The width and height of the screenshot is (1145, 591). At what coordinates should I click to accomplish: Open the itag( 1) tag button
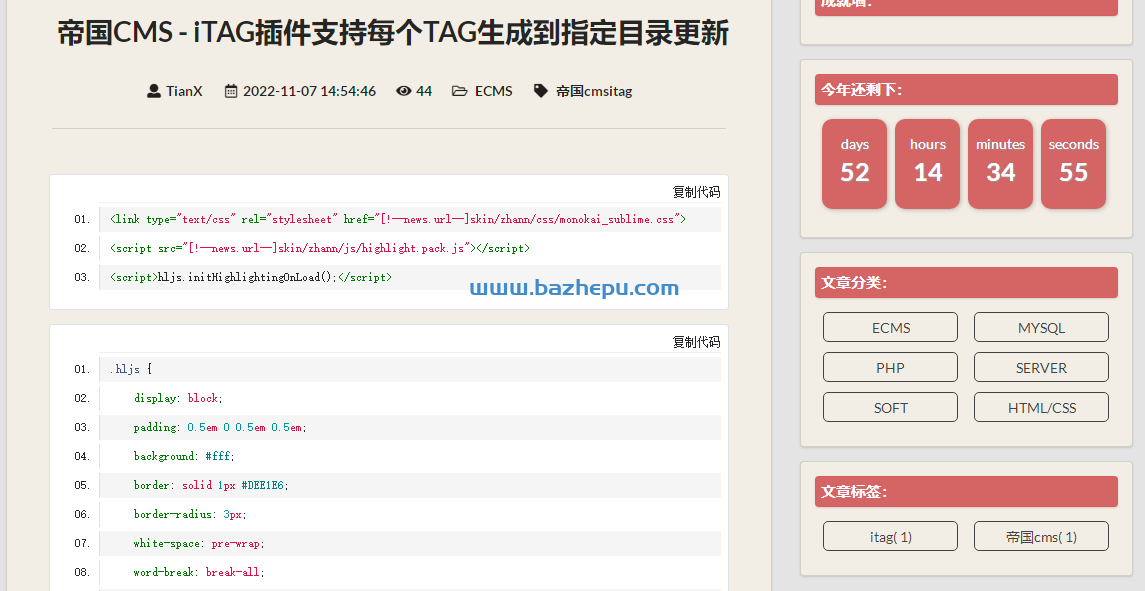(890, 536)
